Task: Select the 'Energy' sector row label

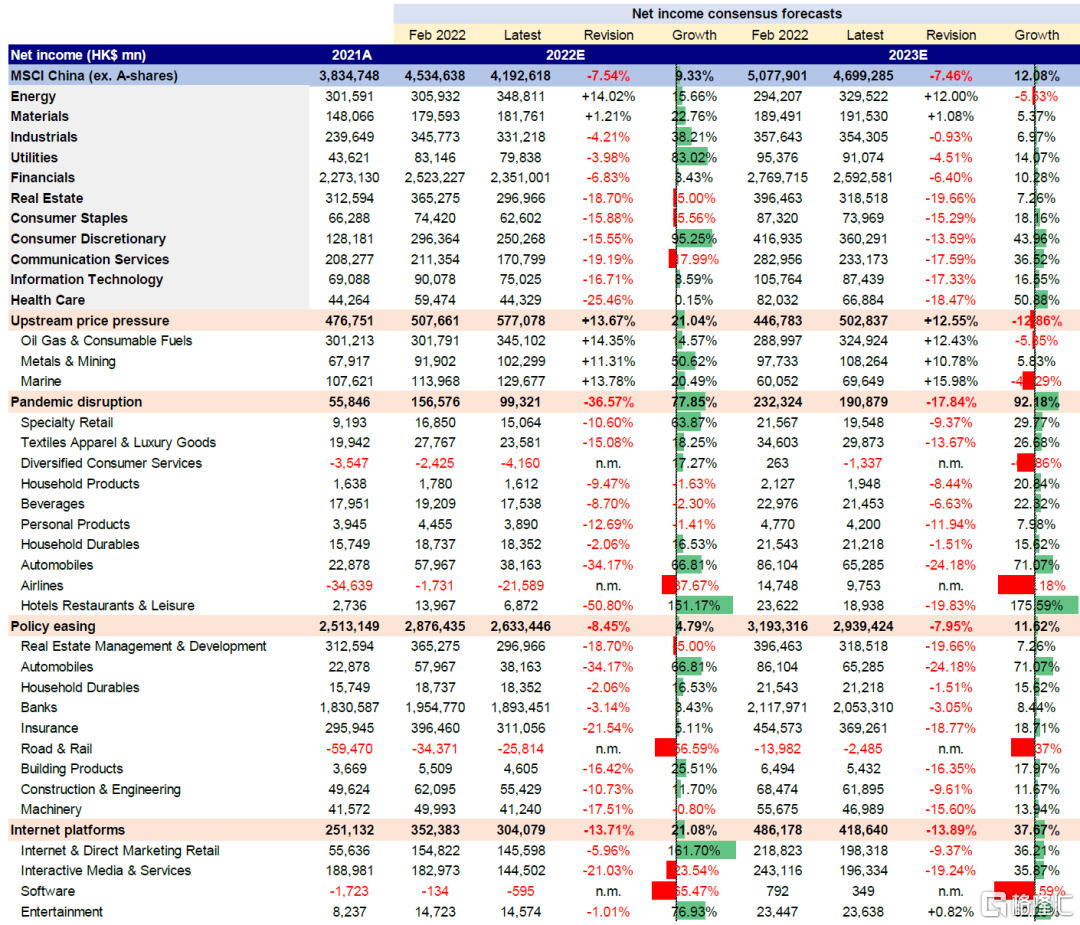Action: [33, 97]
